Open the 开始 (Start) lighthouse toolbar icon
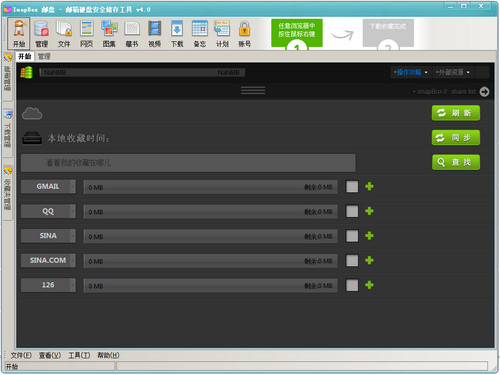 click(19, 33)
